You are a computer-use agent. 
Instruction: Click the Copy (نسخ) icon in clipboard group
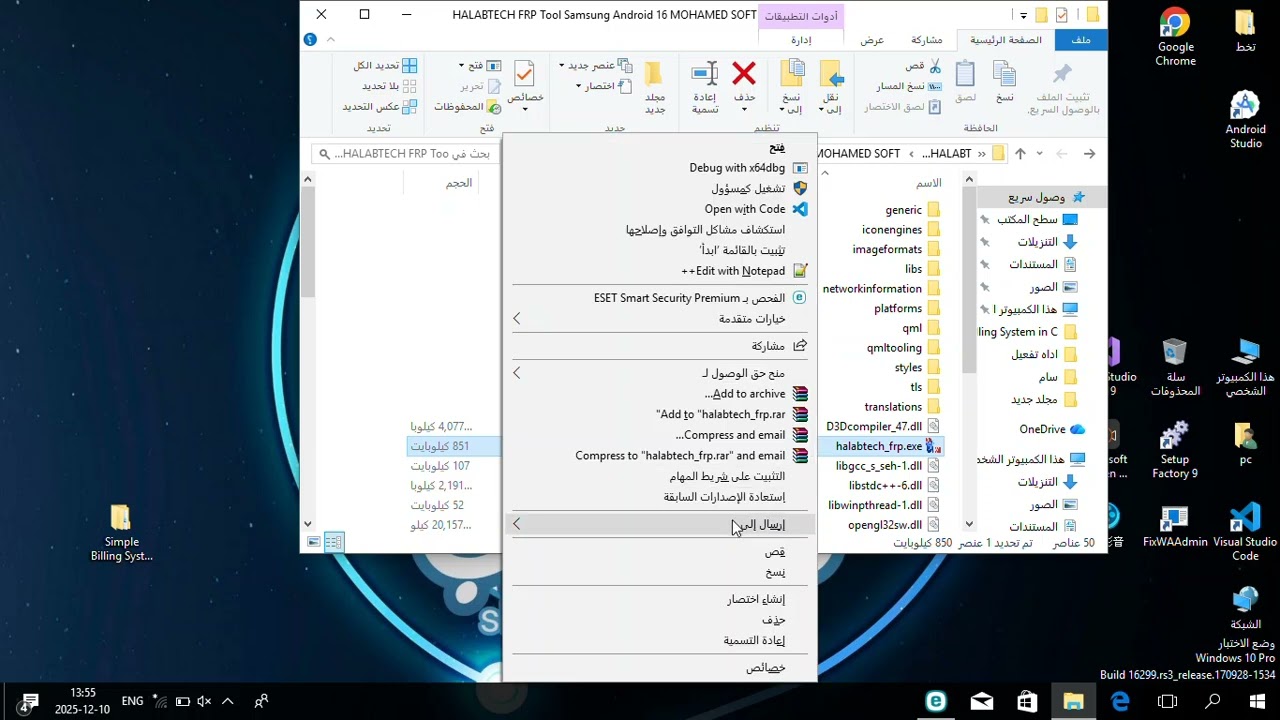tap(1004, 74)
